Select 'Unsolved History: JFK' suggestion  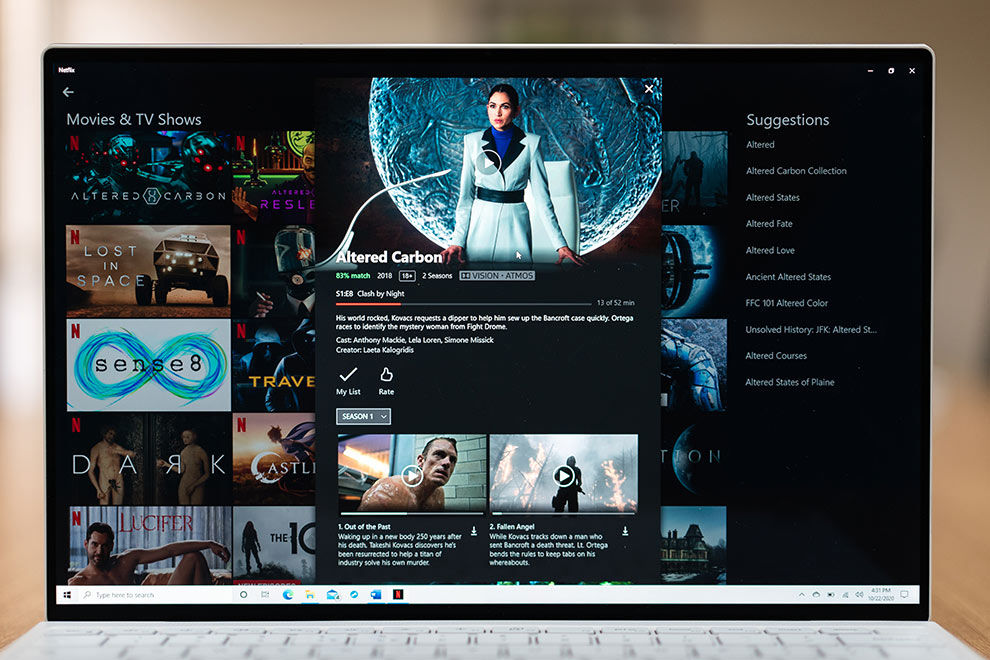point(811,330)
